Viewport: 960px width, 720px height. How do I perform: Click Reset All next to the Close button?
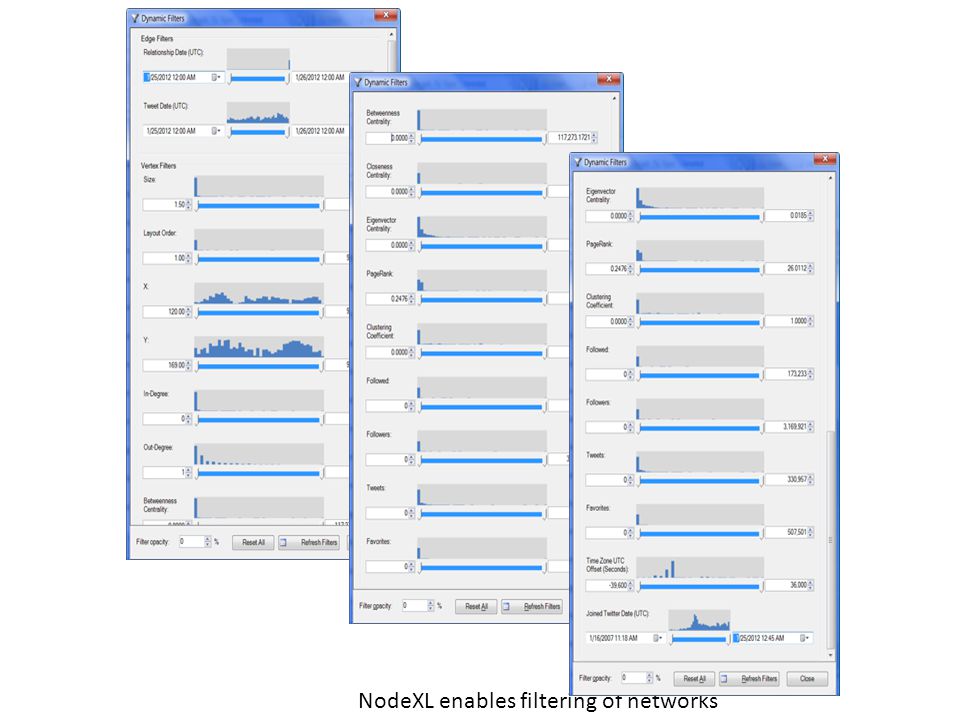[694, 678]
